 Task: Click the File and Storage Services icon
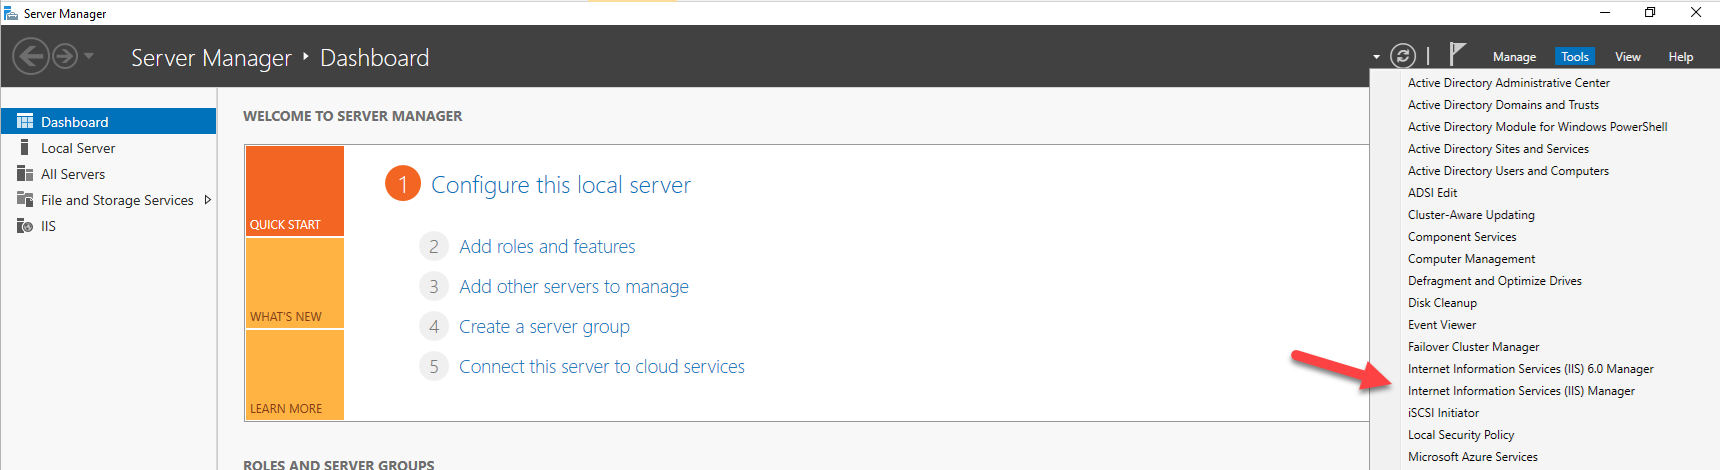25,199
